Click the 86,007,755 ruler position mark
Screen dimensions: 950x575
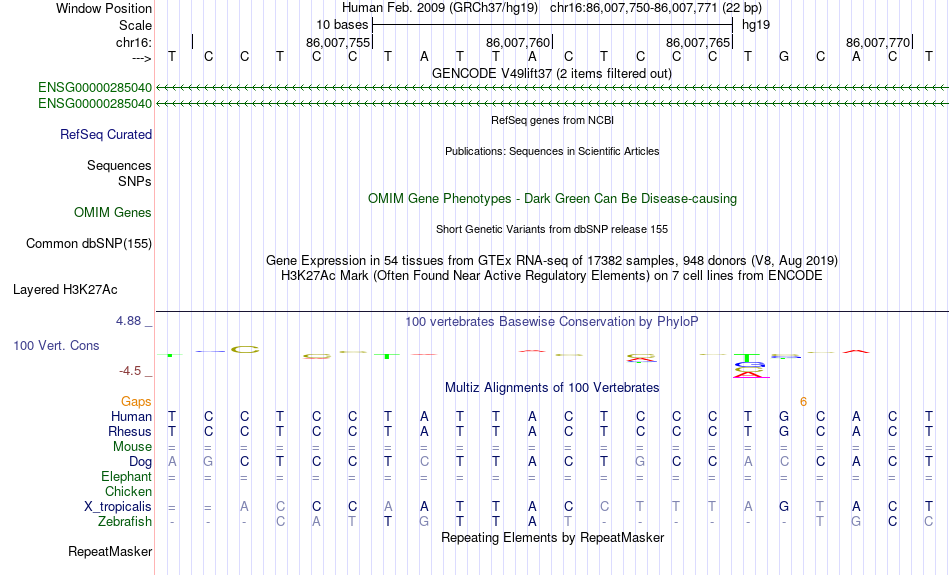[337, 42]
